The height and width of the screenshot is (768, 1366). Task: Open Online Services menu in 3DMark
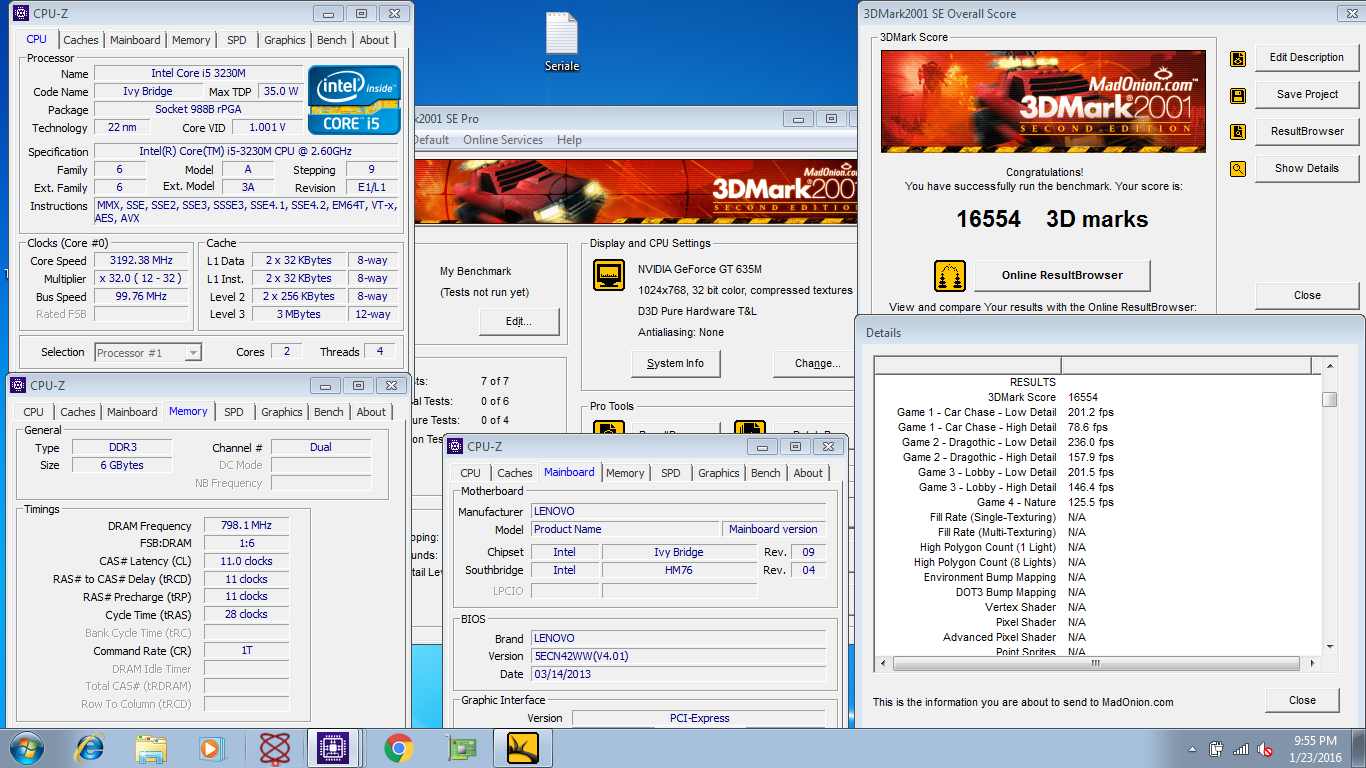(503, 140)
